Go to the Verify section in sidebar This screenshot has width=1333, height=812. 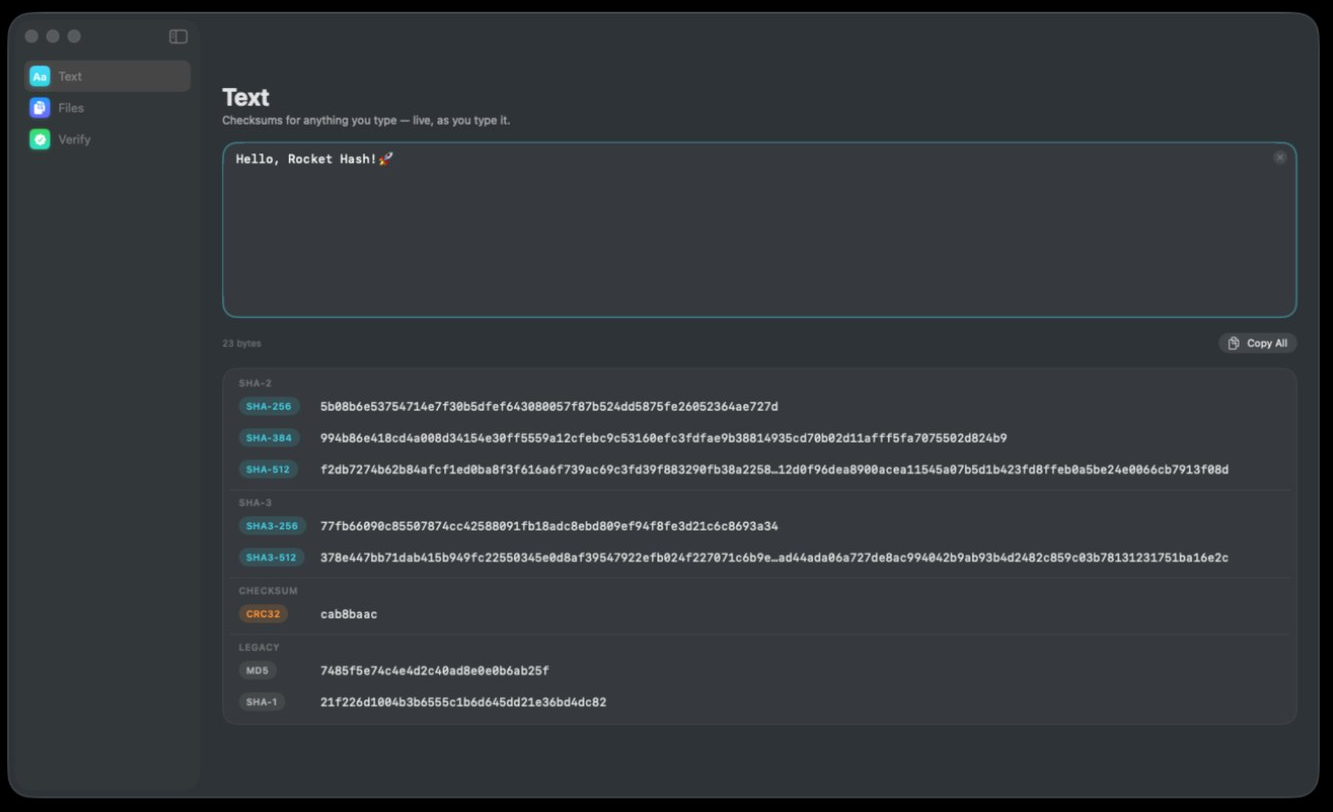(x=107, y=140)
